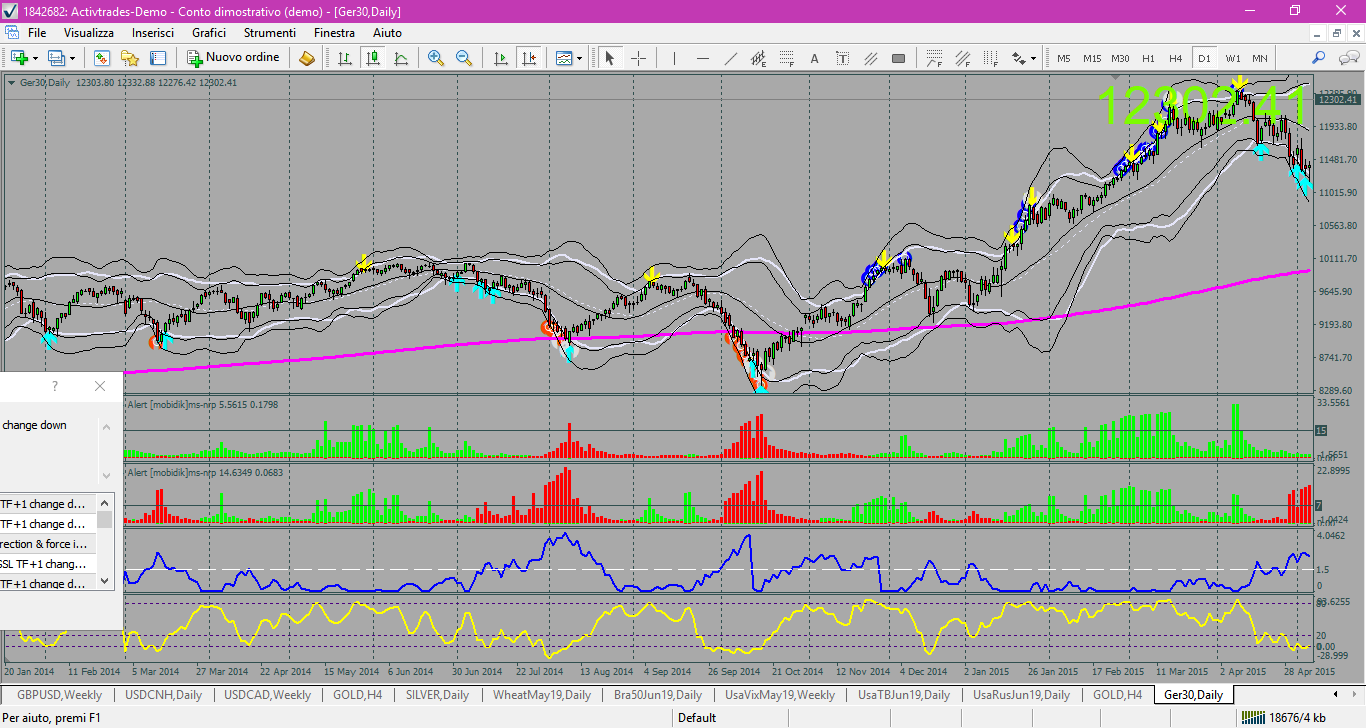The width and height of the screenshot is (1366, 728).
Task: Select the H4 timeframe button
Action: pyautogui.click(x=1176, y=58)
